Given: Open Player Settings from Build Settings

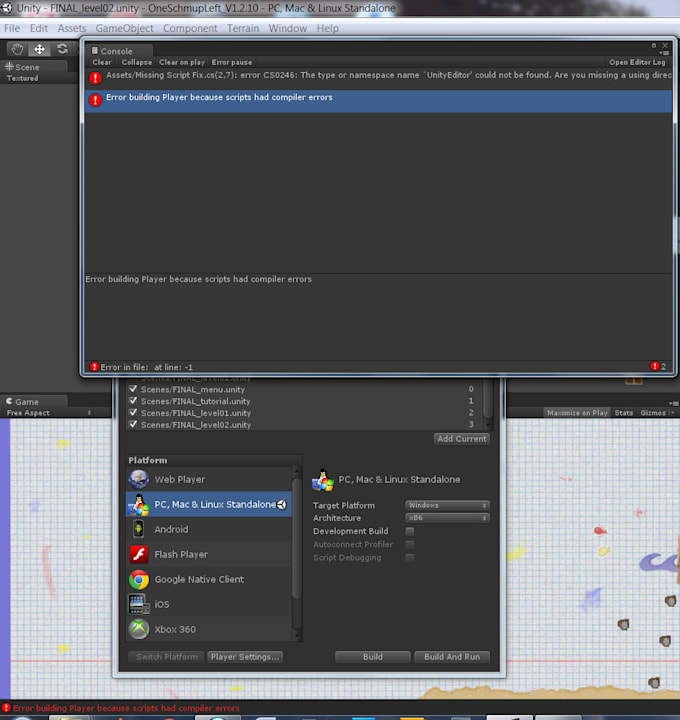Looking at the screenshot, I should tap(245, 657).
